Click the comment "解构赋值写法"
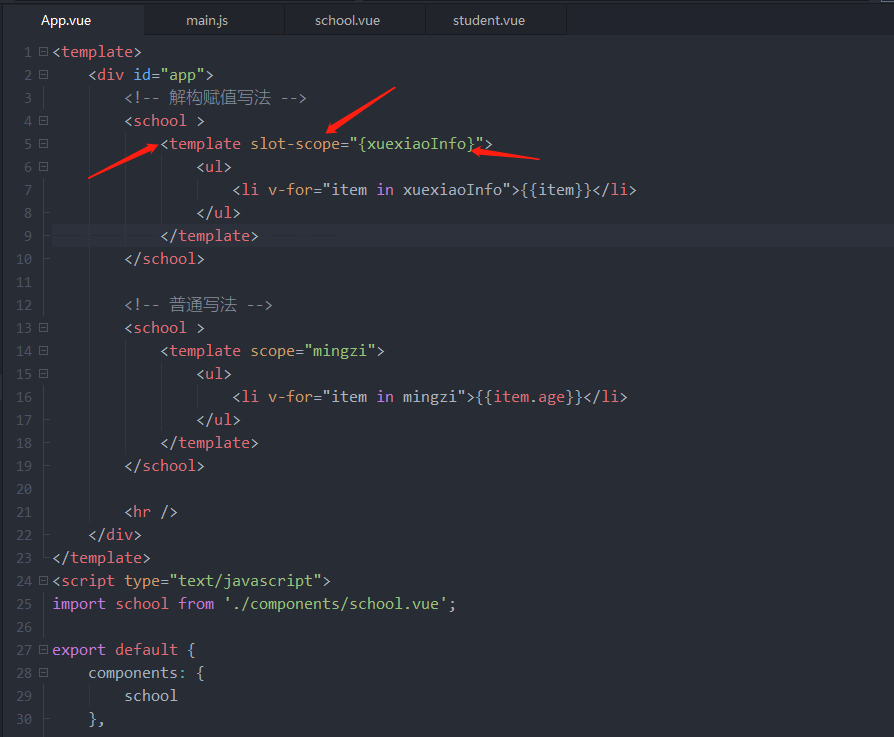Image resolution: width=894 pixels, height=737 pixels. coord(220,97)
